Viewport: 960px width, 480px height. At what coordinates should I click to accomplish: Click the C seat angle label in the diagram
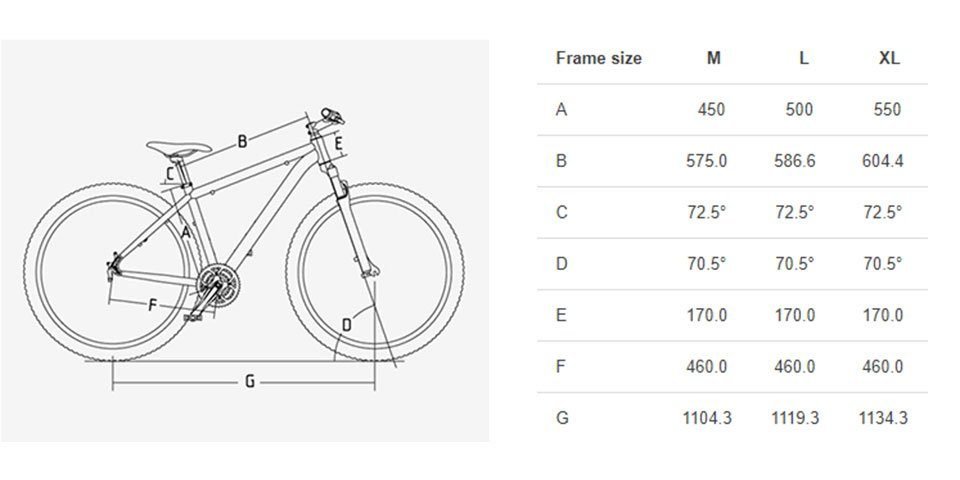(x=170, y=174)
